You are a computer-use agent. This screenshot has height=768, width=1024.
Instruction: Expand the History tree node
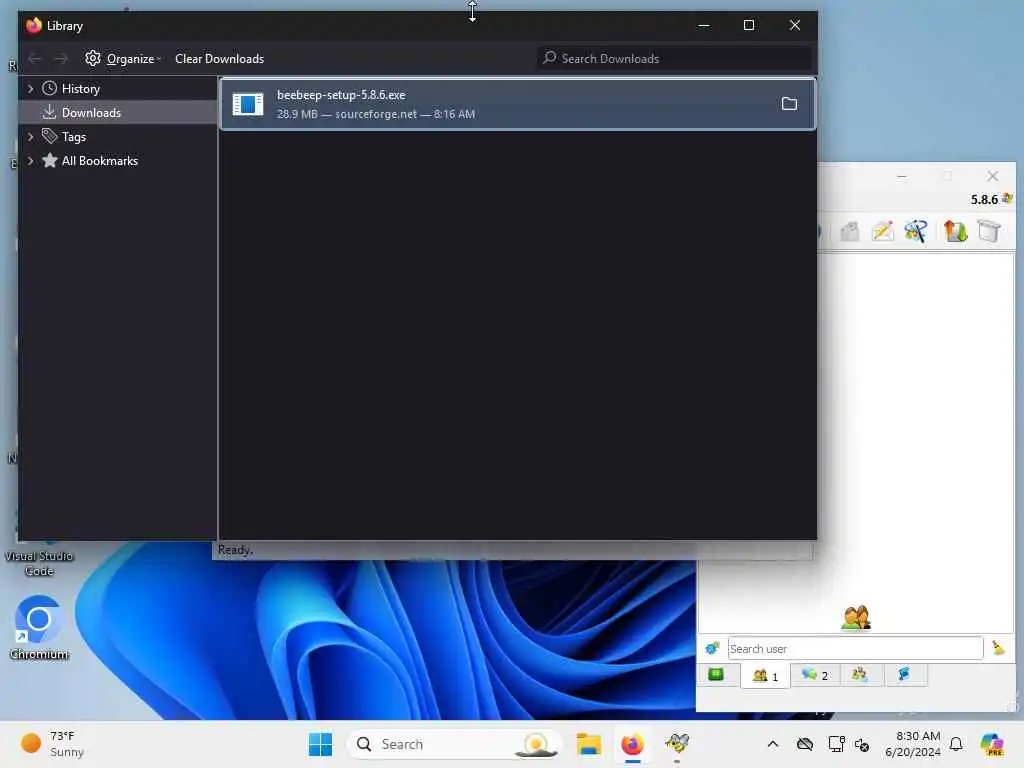pos(30,88)
